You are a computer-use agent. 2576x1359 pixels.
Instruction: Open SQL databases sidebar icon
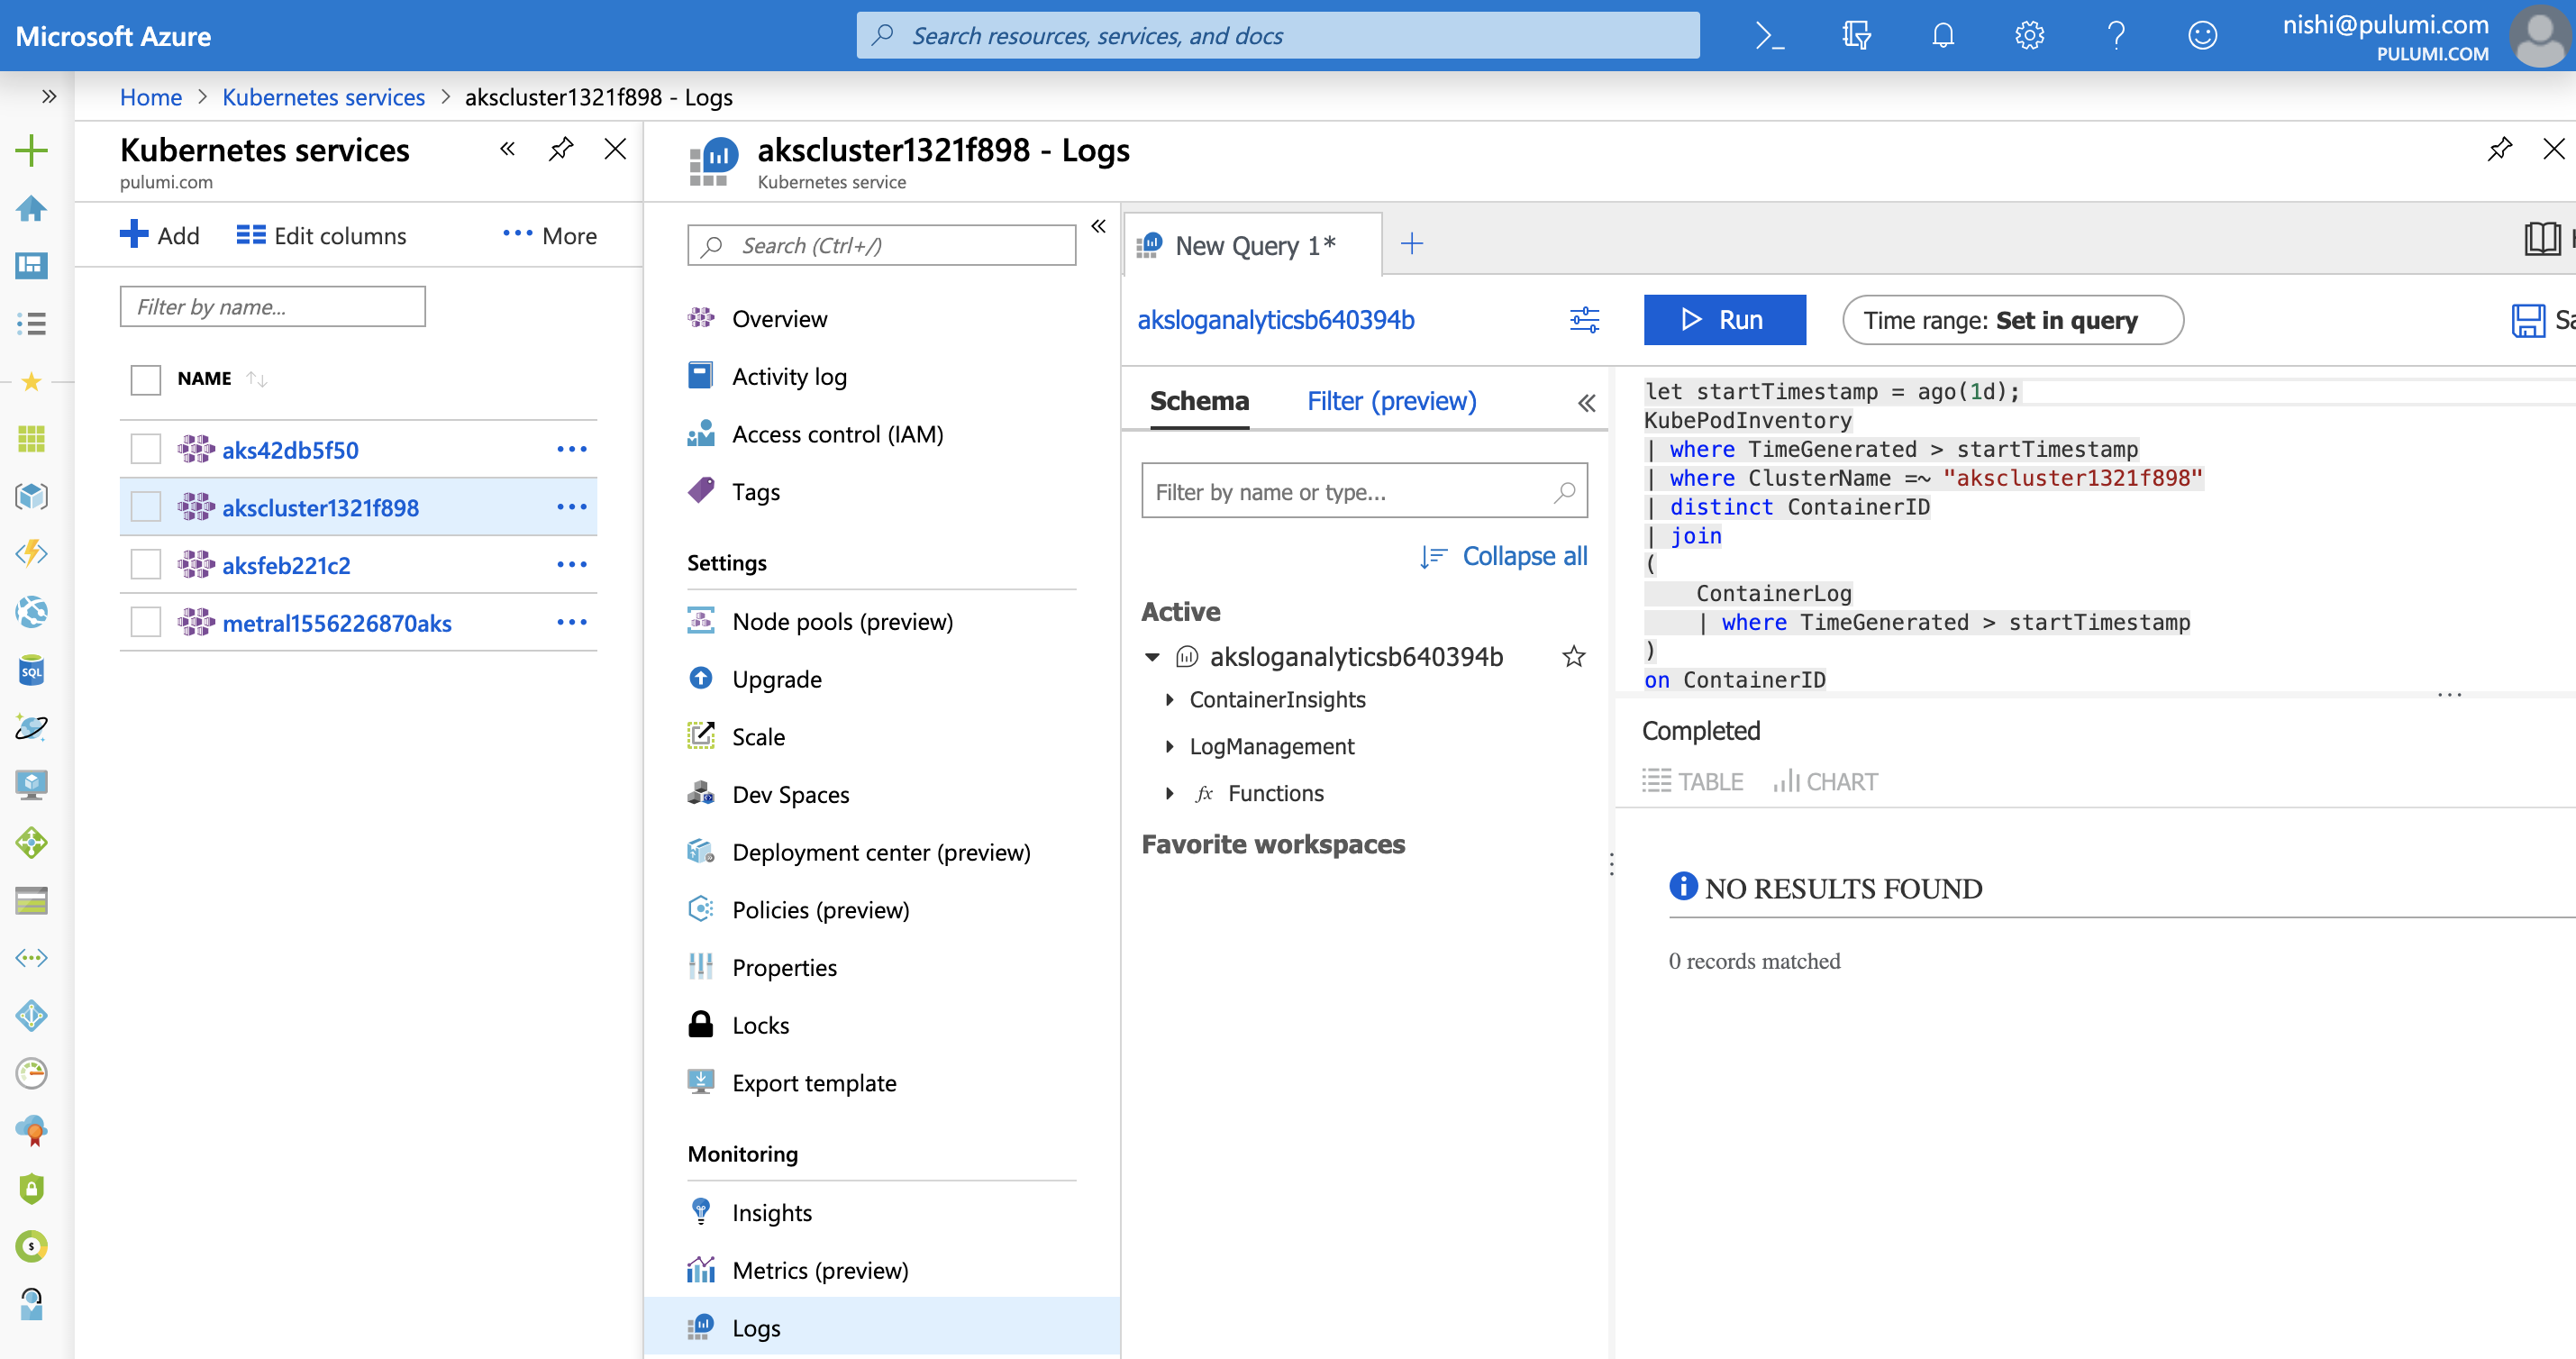click(x=31, y=670)
